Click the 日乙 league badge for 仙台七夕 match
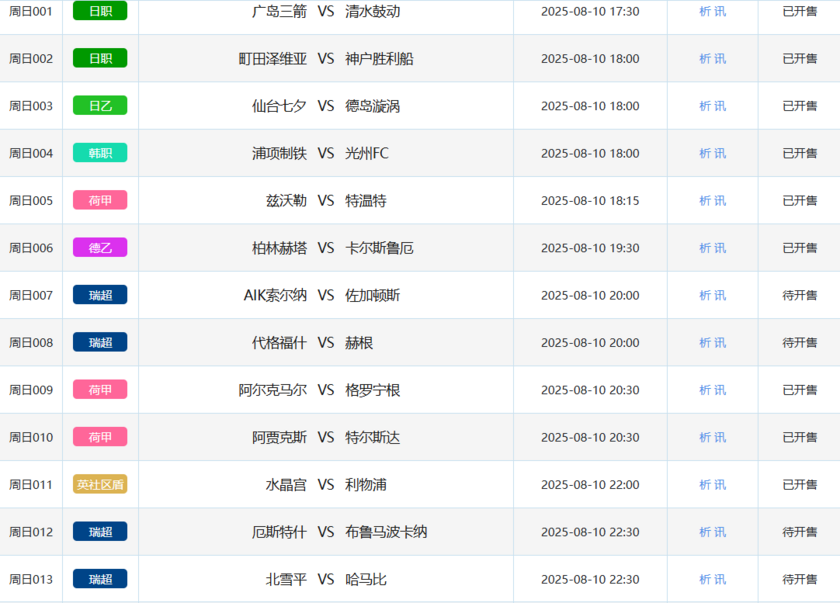This screenshot has height=603, width=840. coord(100,106)
